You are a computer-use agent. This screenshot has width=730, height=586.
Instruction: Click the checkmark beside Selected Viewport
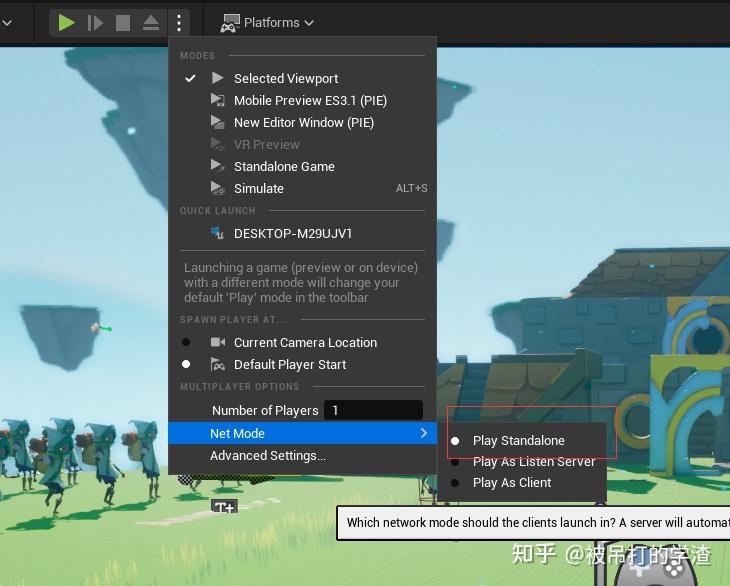coord(190,78)
